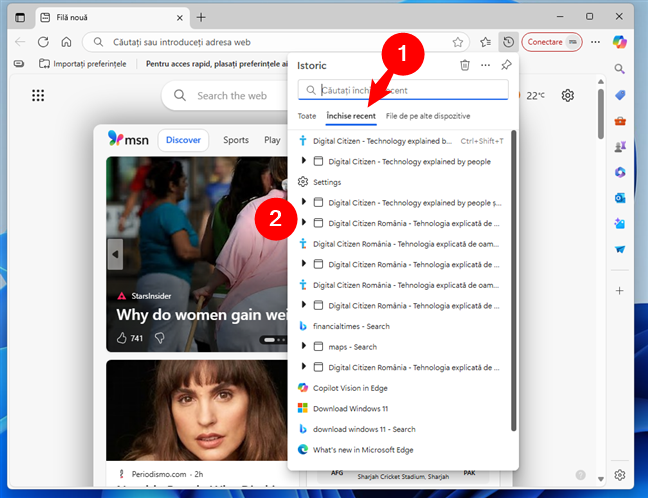Open Favorites star list icon
The height and width of the screenshot is (498, 648).
point(485,42)
